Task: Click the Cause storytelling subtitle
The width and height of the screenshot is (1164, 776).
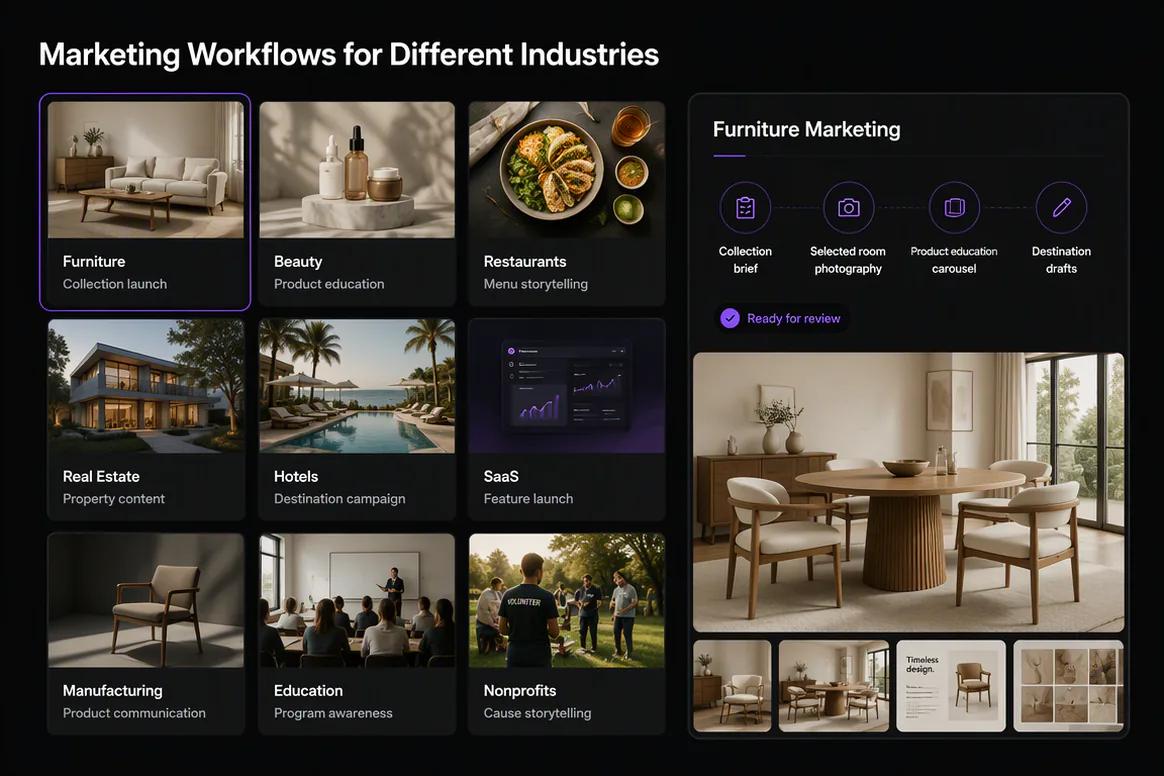Action: [x=537, y=713]
